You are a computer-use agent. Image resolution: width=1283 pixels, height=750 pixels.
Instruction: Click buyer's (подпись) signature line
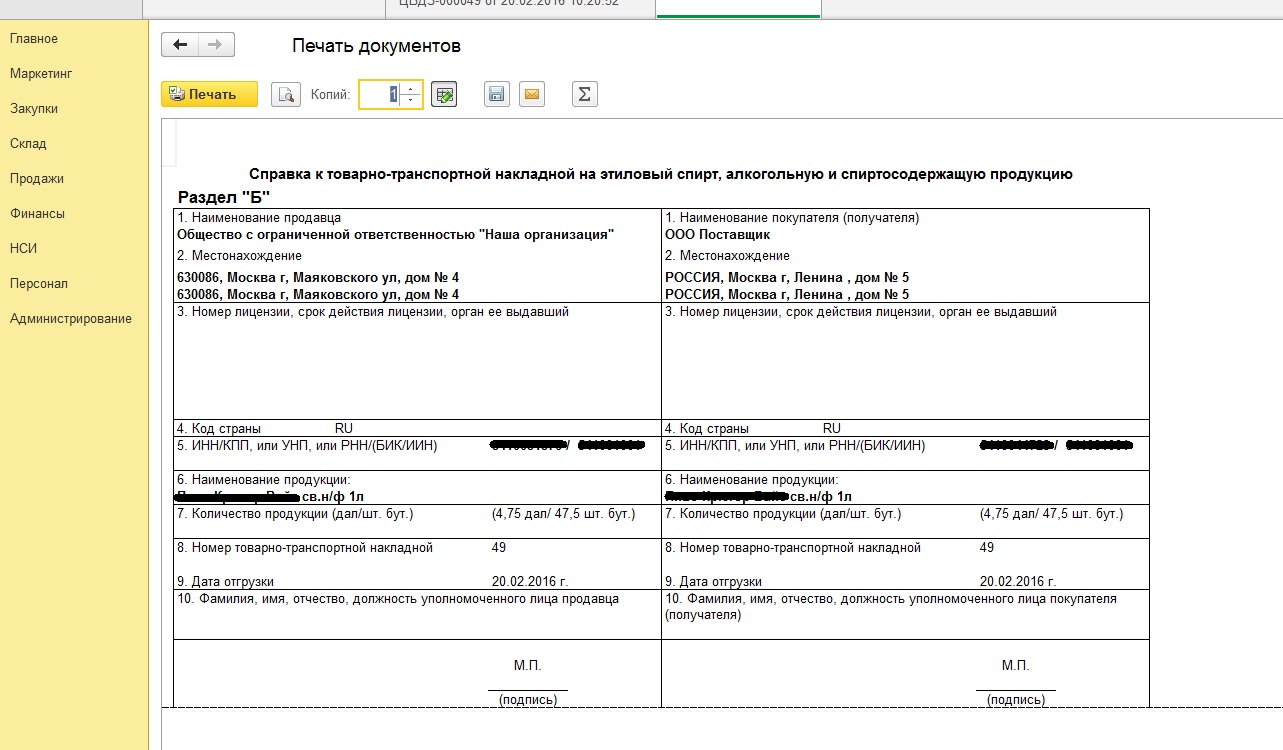pos(1016,700)
